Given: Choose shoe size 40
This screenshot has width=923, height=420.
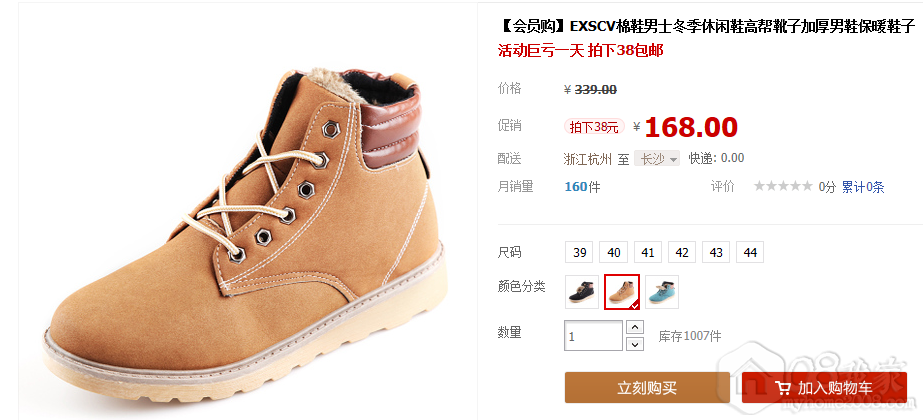Looking at the screenshot, I should (x=614, y=253).
